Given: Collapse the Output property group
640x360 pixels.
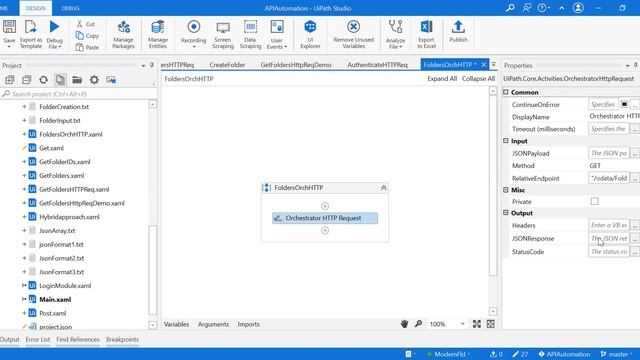Looking at the screenshot, I should (506, 213).
